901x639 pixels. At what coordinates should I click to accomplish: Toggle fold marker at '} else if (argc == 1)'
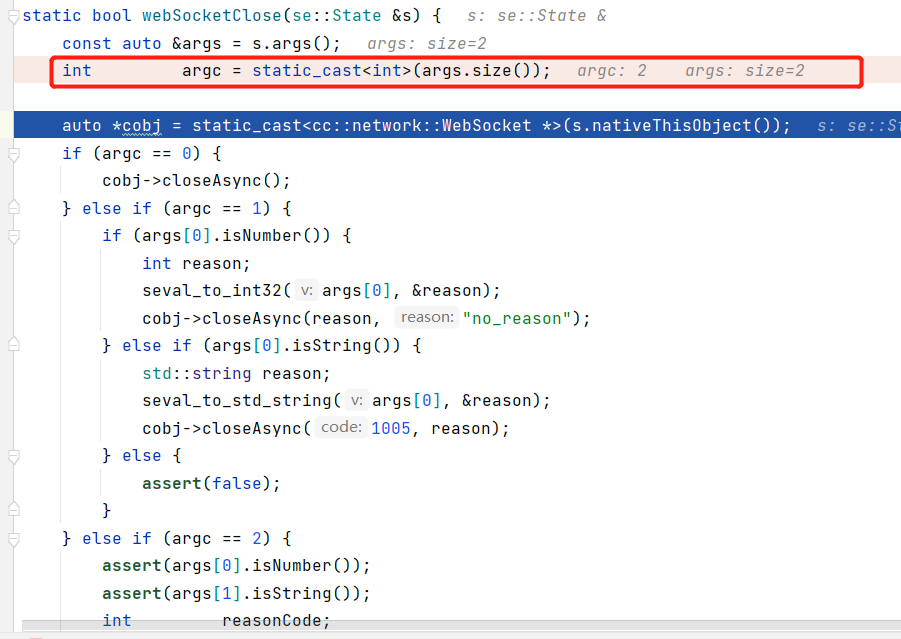tap(14, 207)
